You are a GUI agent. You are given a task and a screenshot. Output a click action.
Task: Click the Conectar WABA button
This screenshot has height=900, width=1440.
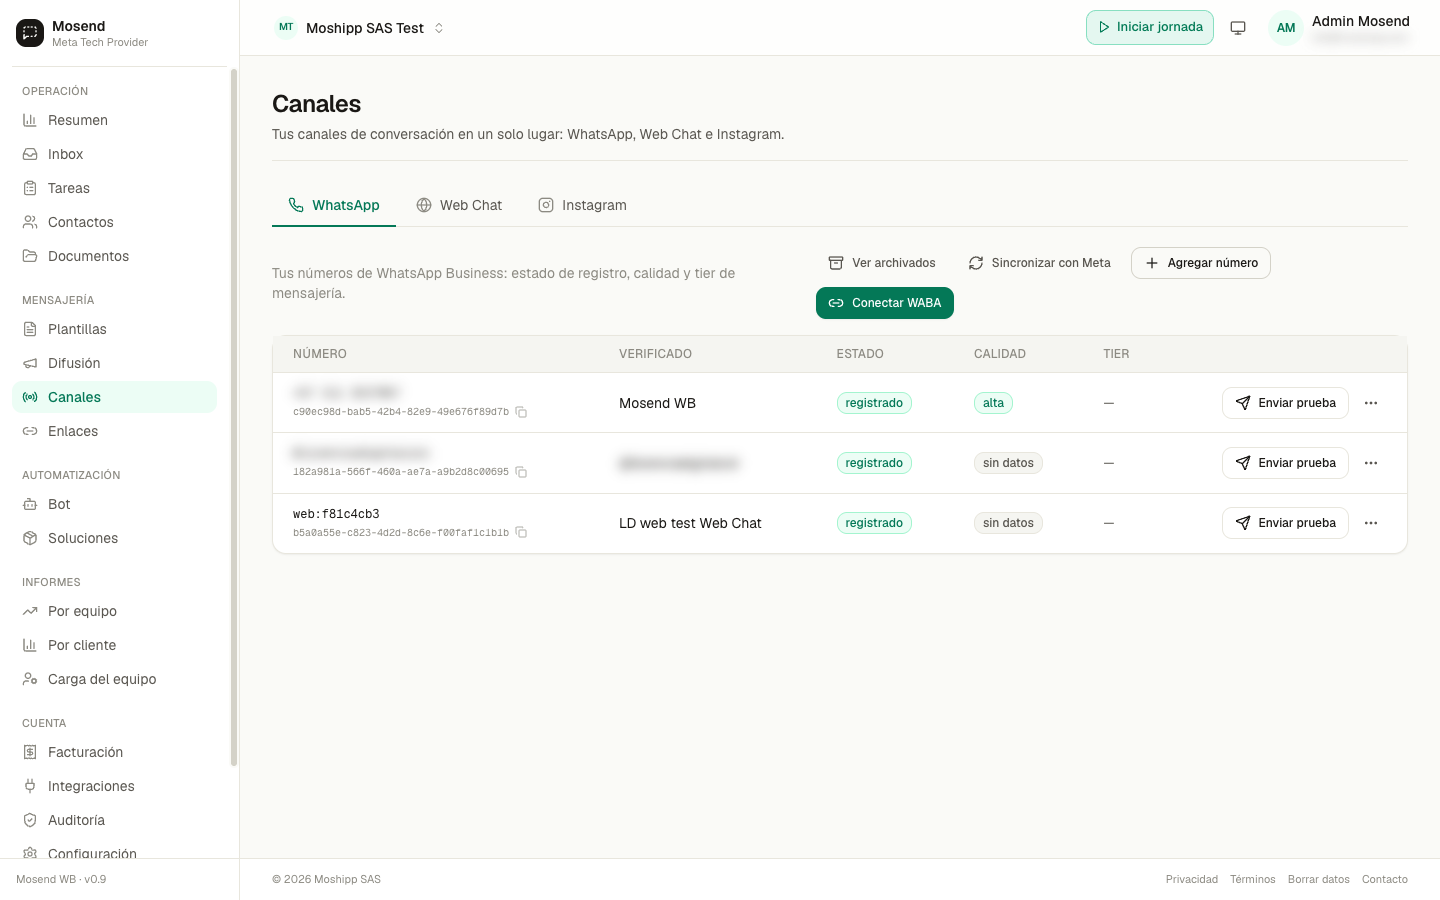(885, 303)
